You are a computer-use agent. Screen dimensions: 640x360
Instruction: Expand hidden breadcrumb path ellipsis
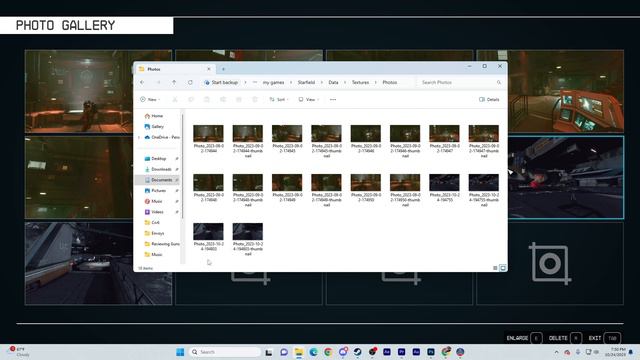pos(255,82)
